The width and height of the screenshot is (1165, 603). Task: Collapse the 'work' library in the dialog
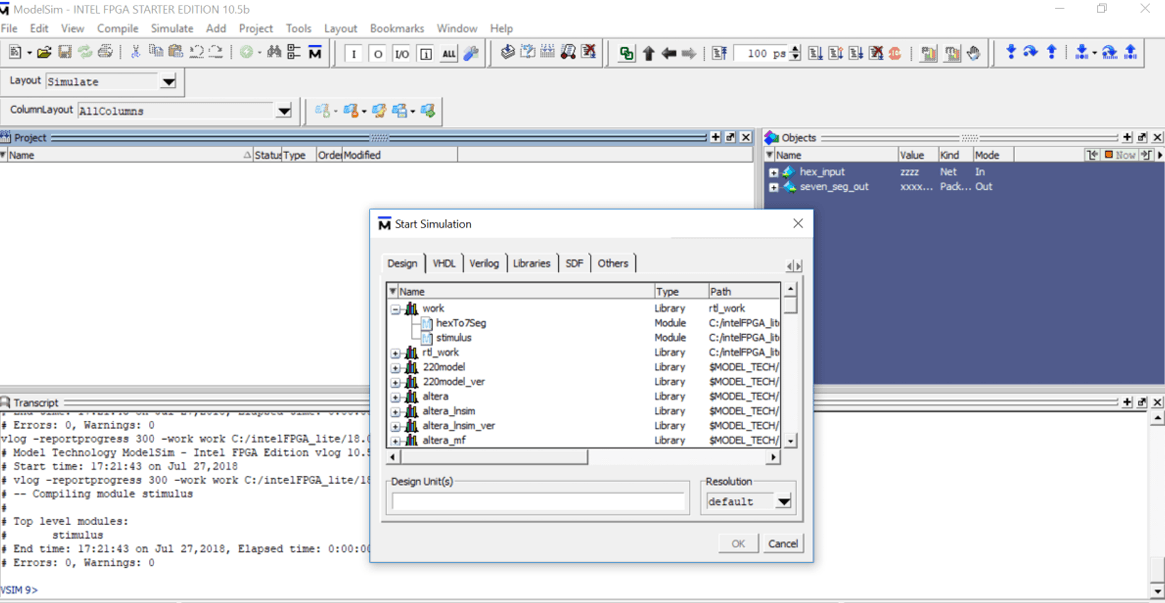396,308
